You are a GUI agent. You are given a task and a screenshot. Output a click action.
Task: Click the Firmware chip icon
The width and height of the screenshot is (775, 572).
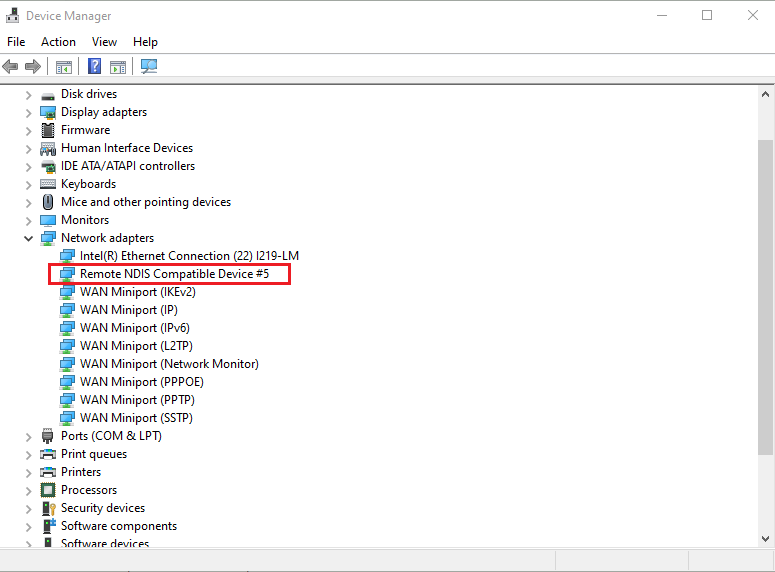tap(48, 131)
